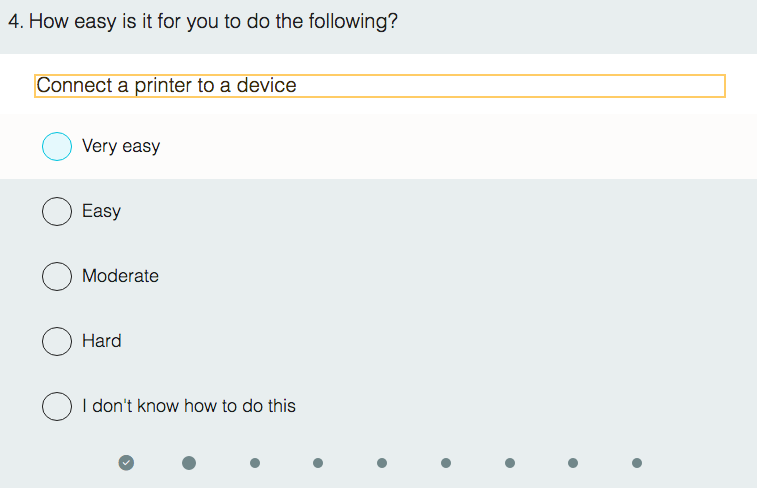Click the 'Very easy' label text

[x=121, y=147]
